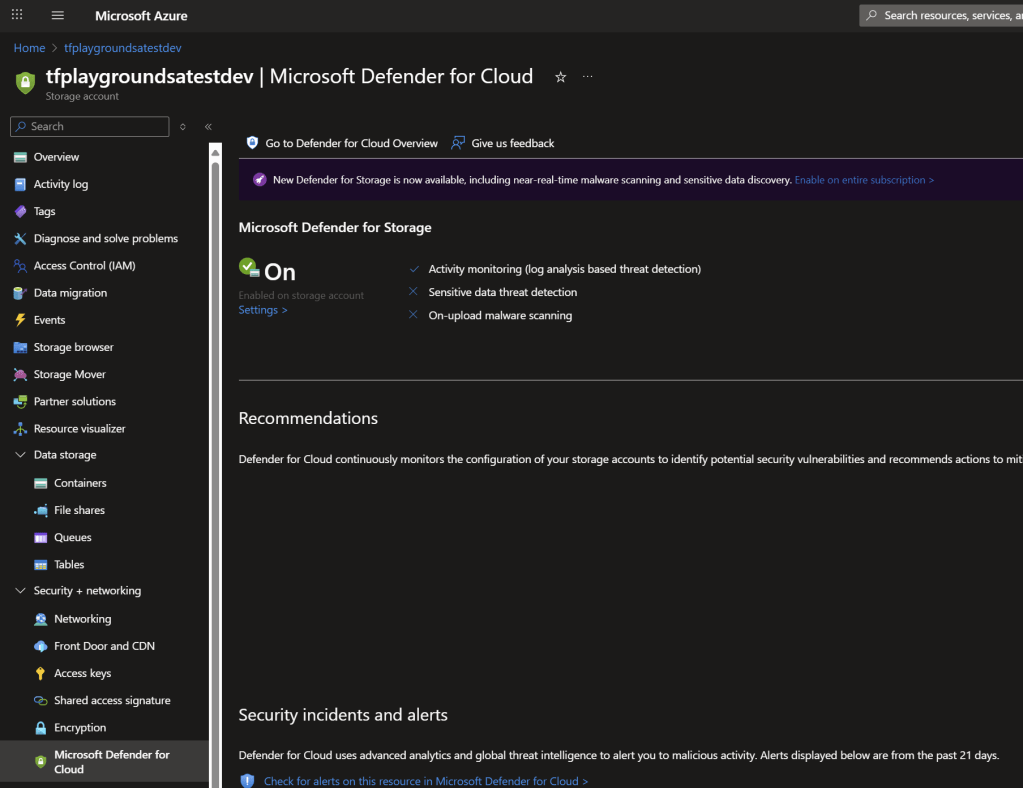This screenshot has height=788, width=1023.
Task: Open Access Control (IAM) in sidebar
Action: pyautogui.click(x=84, y=266)
